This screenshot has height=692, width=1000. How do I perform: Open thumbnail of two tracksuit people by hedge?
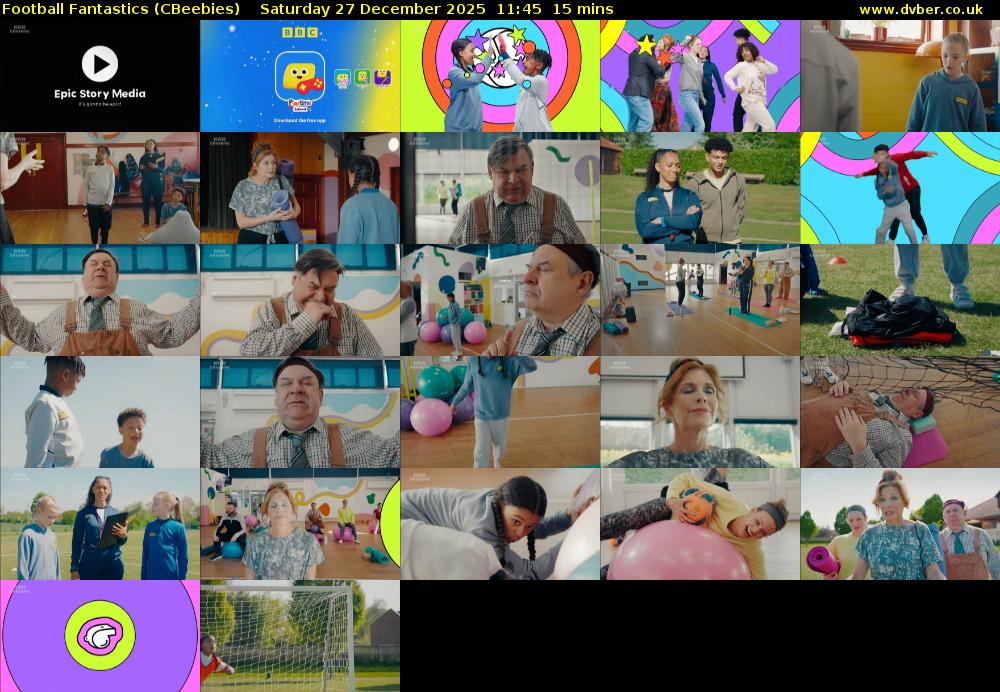pyautogui.click(x=700, y=188)
